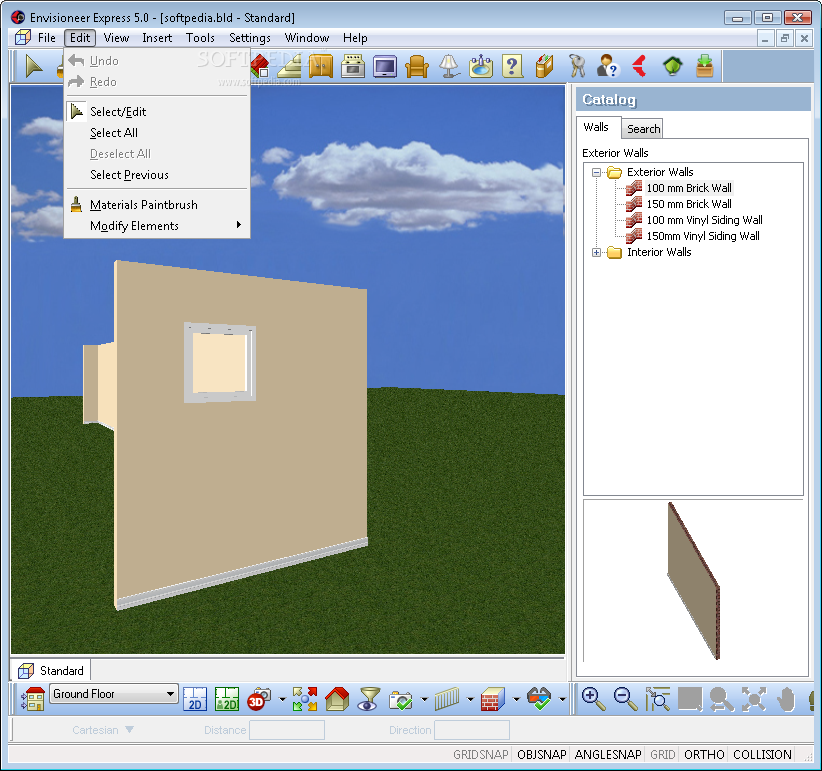Image resolution: width=822 pixels, height=771 pixels.
Task: Choose Select All from Edit menu
Action: (157, 133)
